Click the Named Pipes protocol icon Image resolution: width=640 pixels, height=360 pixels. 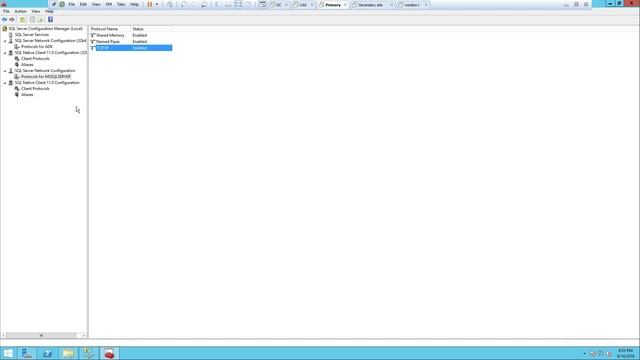click(93, 42)
